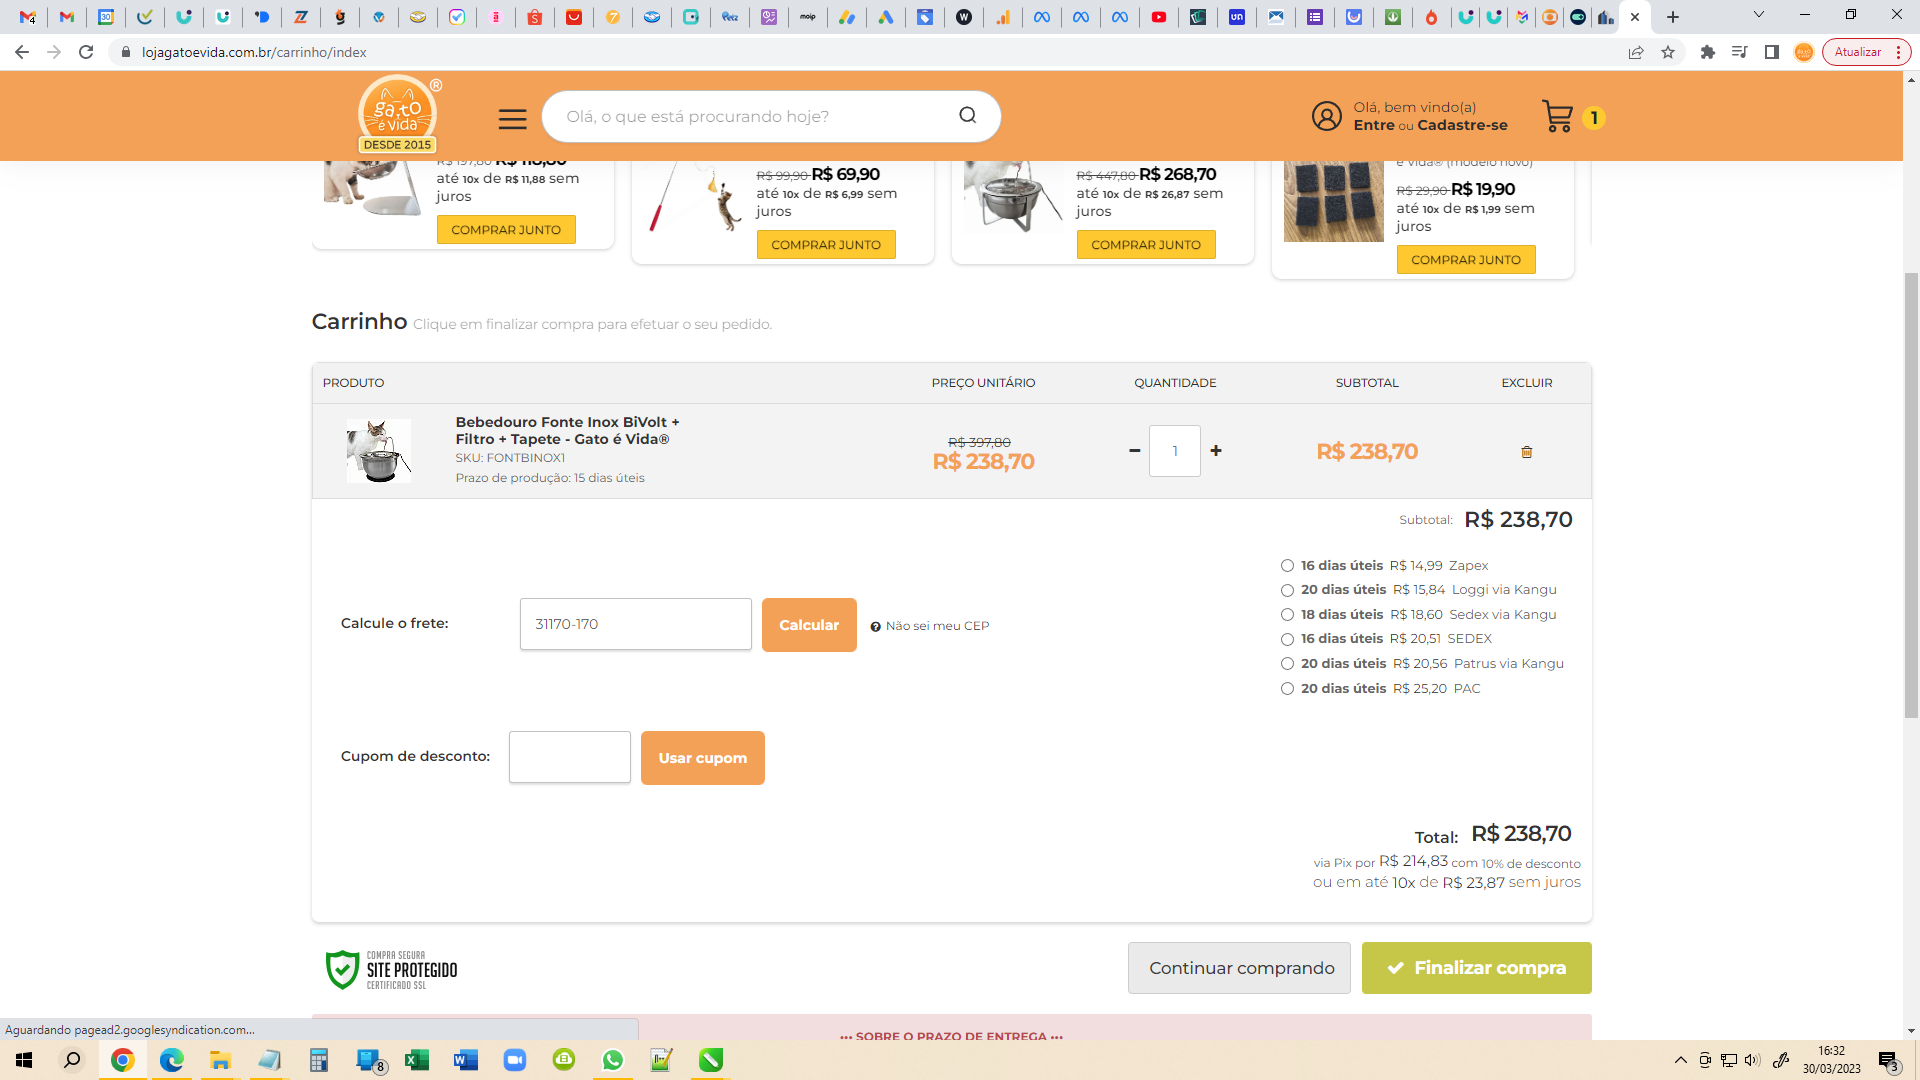
Task: Select PAC R$ 25,20 shipping option
Action: [x=1288, y=689]
